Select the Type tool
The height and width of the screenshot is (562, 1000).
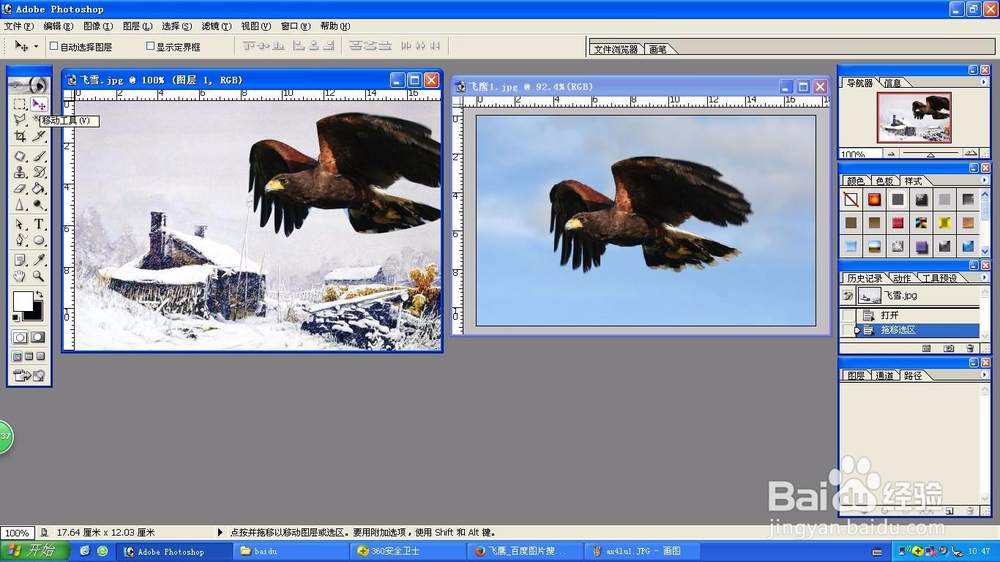[x=39, y=224]
